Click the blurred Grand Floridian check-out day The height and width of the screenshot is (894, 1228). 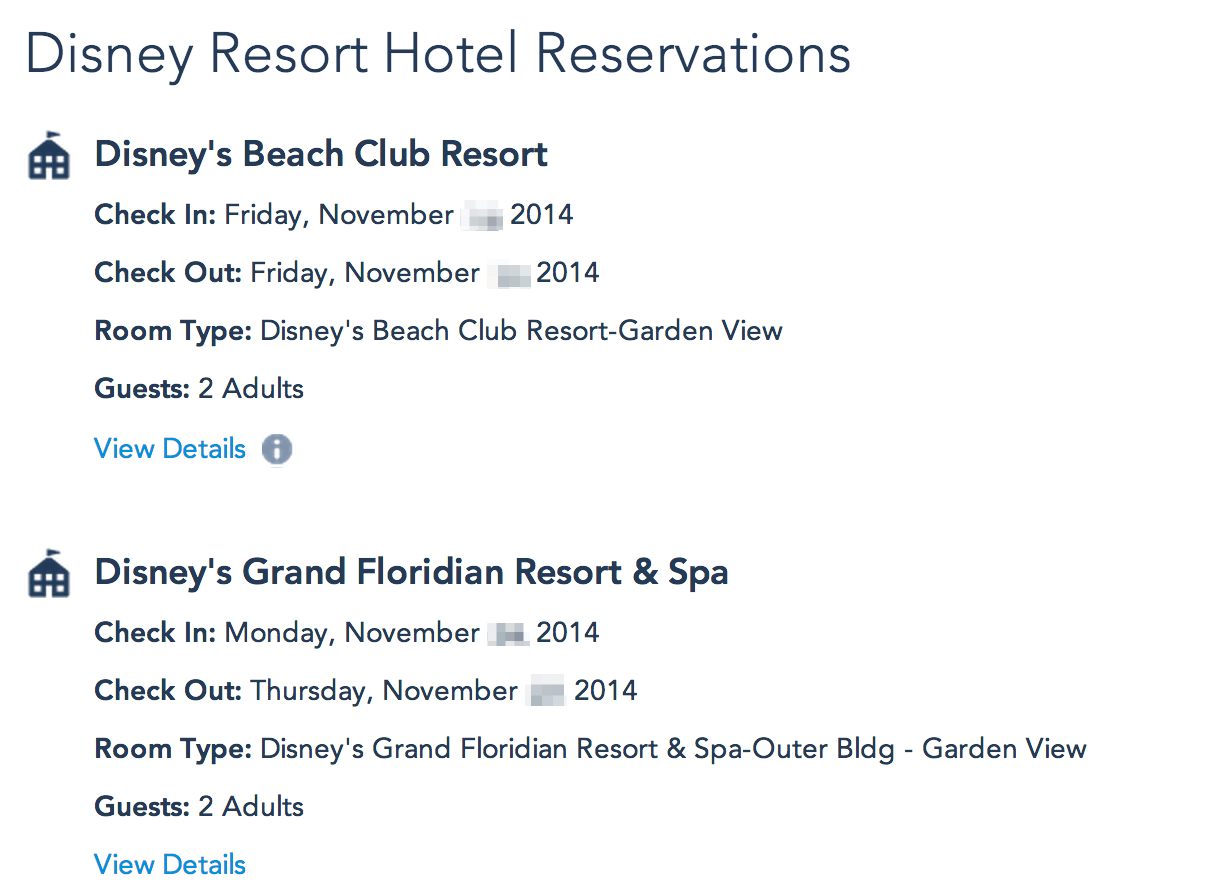[x=546, y=692]
